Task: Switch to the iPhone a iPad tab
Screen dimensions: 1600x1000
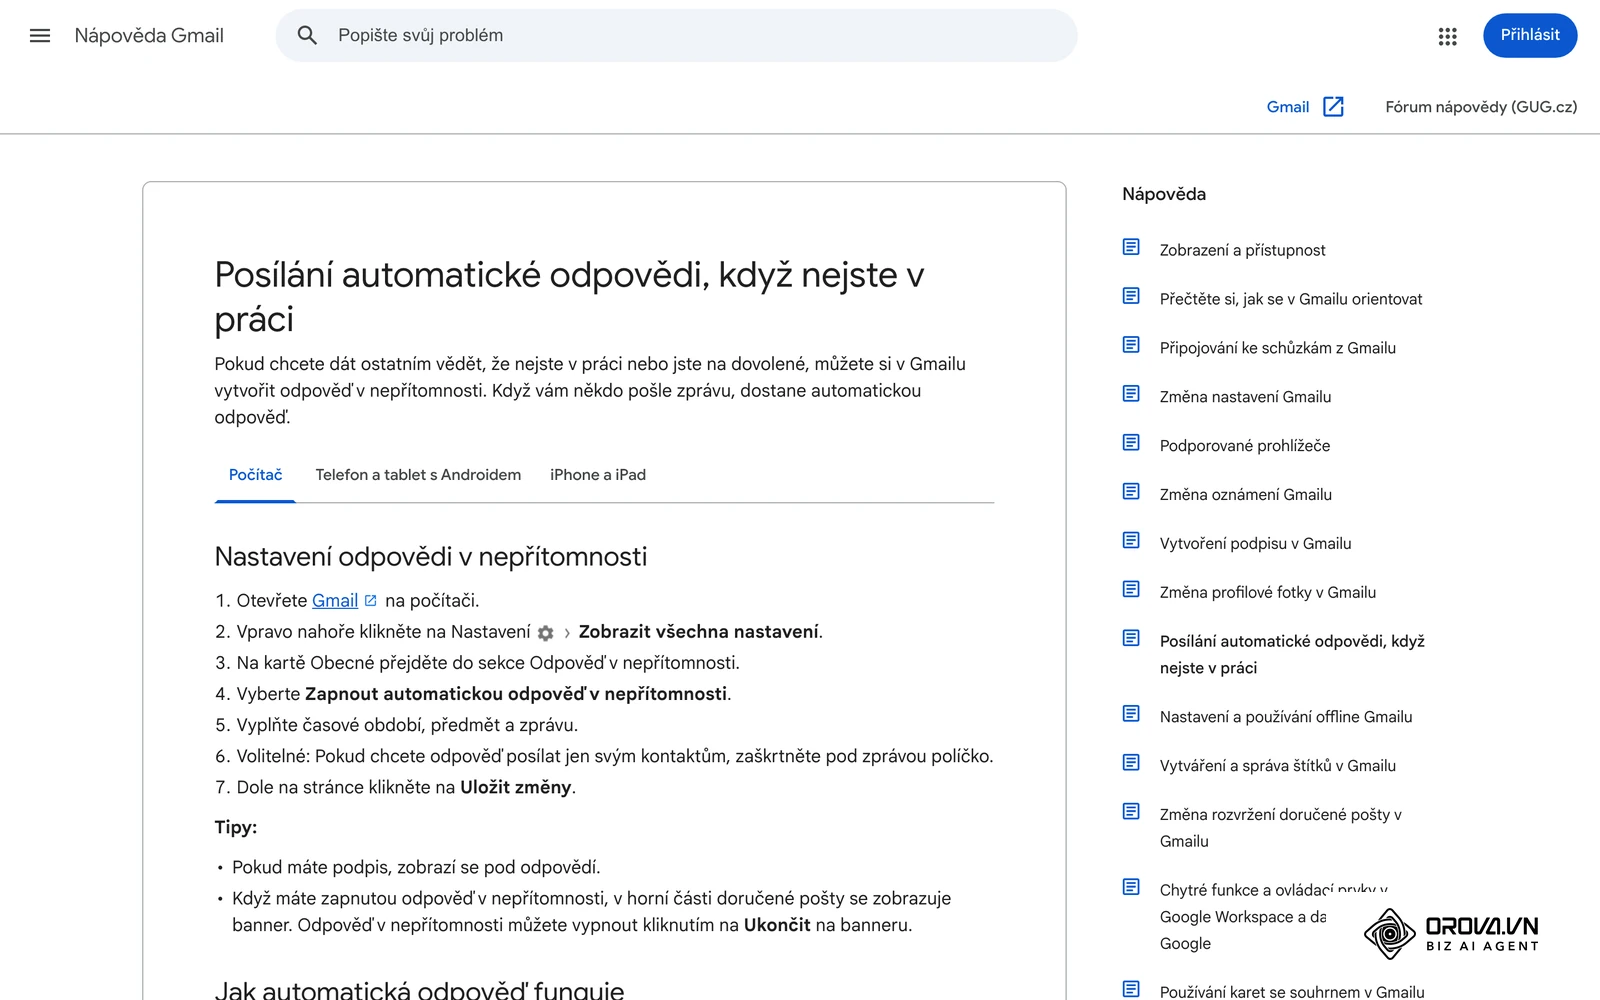Action: 598,475
